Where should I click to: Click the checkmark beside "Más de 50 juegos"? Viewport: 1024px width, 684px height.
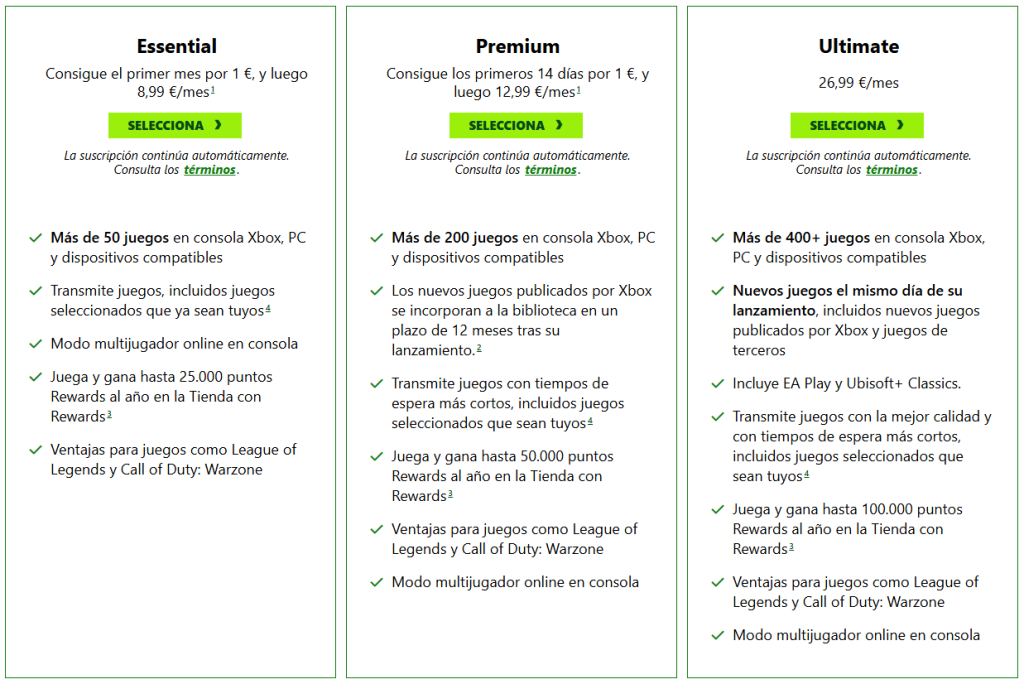(x=36, y=237)
